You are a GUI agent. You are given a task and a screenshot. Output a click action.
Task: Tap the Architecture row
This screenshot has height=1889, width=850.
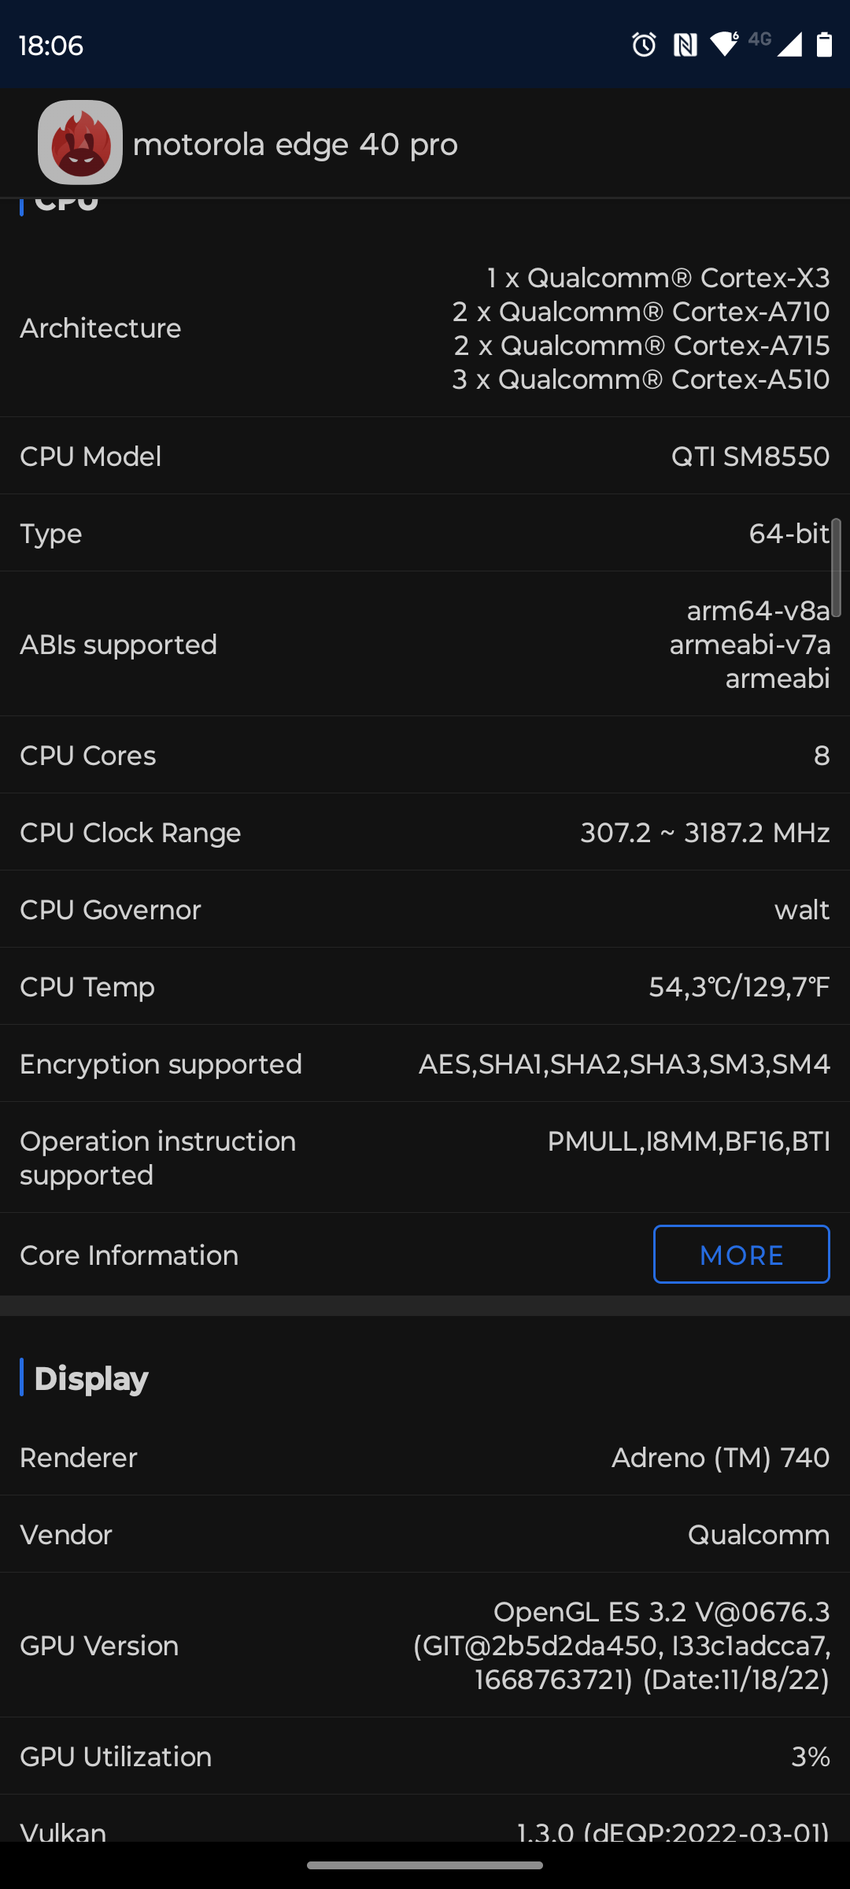point(425,328)
